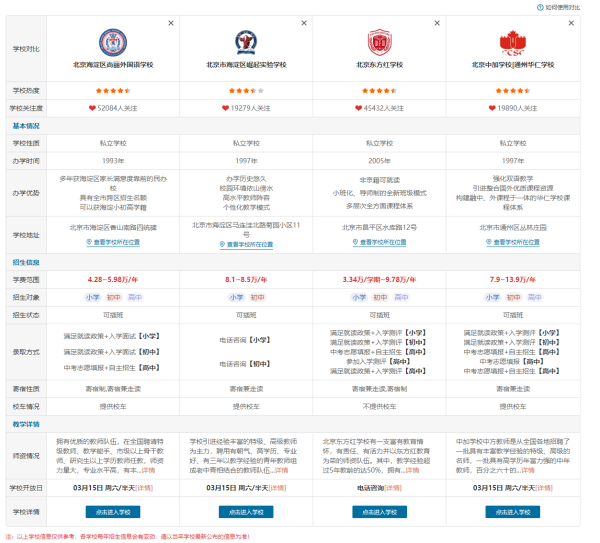Click 点击进入学校 button for 北京中加学校
600x543 pixels.
click(x=513, y=511)
